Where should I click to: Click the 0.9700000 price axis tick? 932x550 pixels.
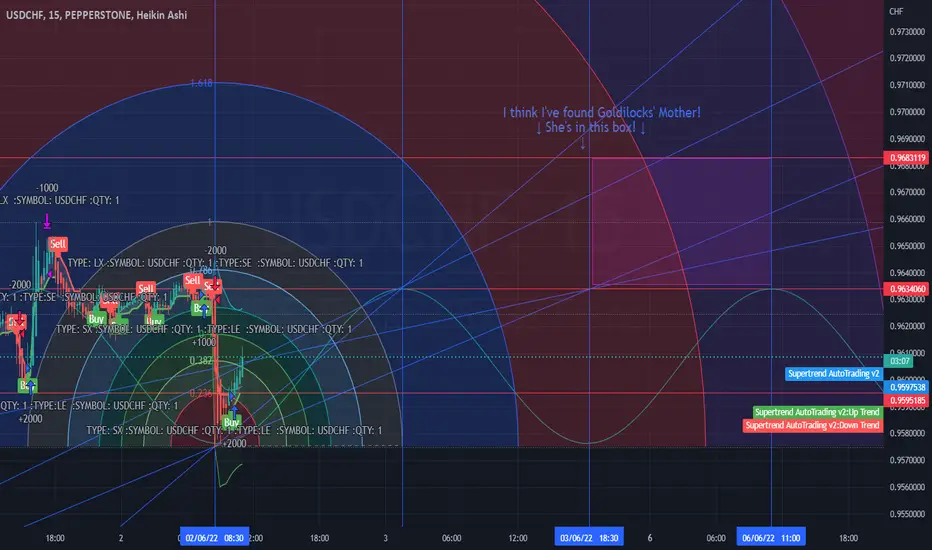[907, 112]
